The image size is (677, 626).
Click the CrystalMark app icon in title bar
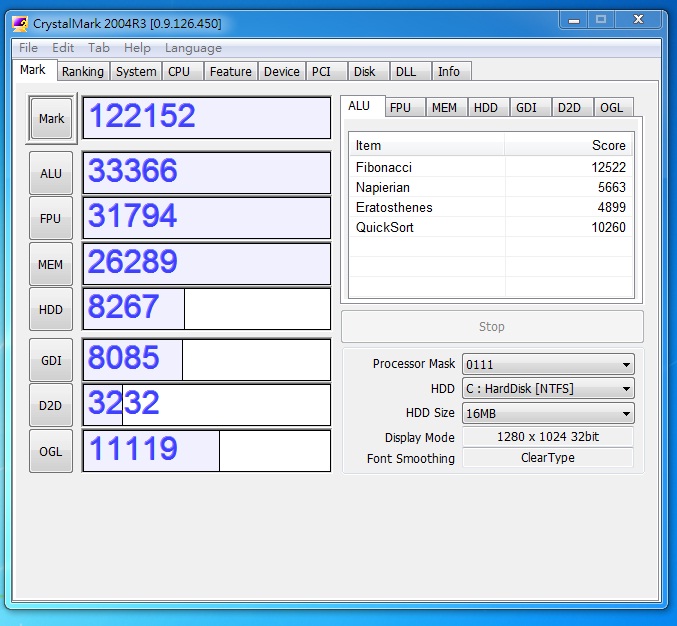tap(20, 24)
